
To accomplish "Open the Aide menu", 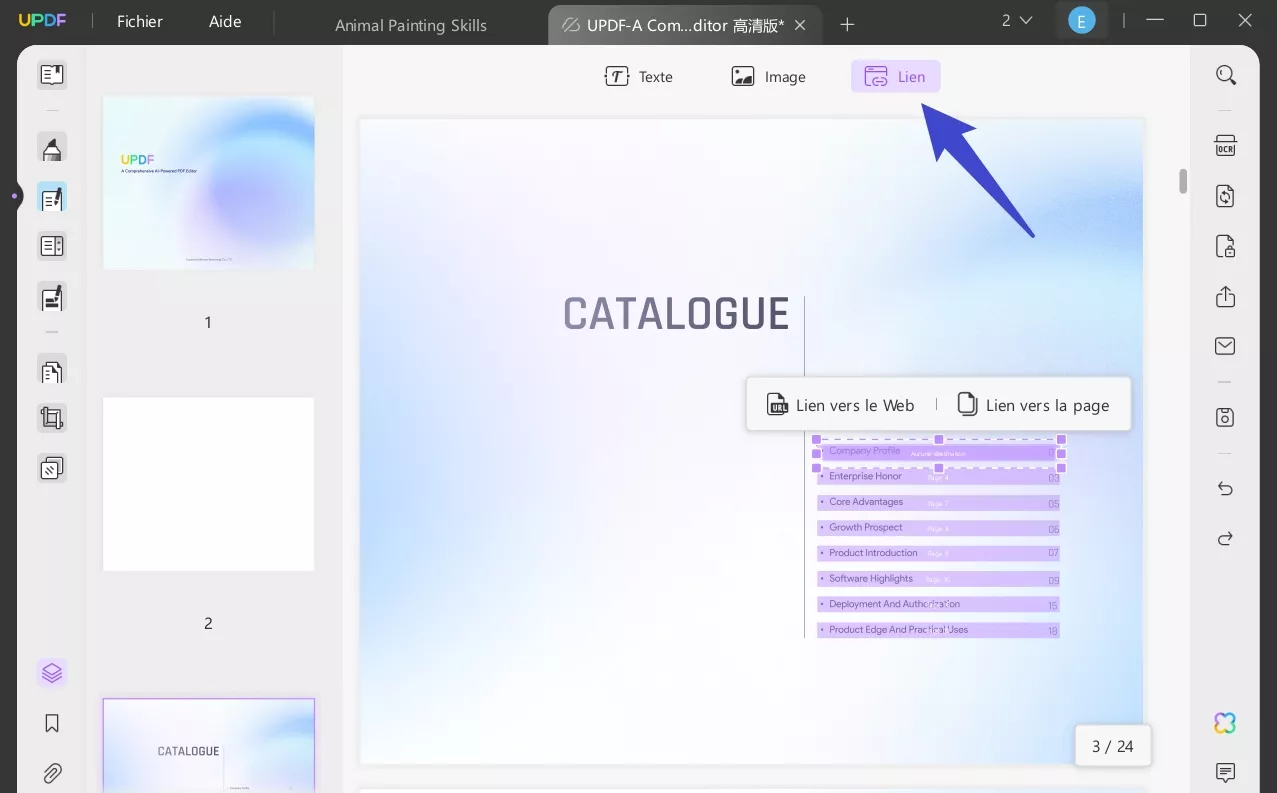I will (225, 21).
